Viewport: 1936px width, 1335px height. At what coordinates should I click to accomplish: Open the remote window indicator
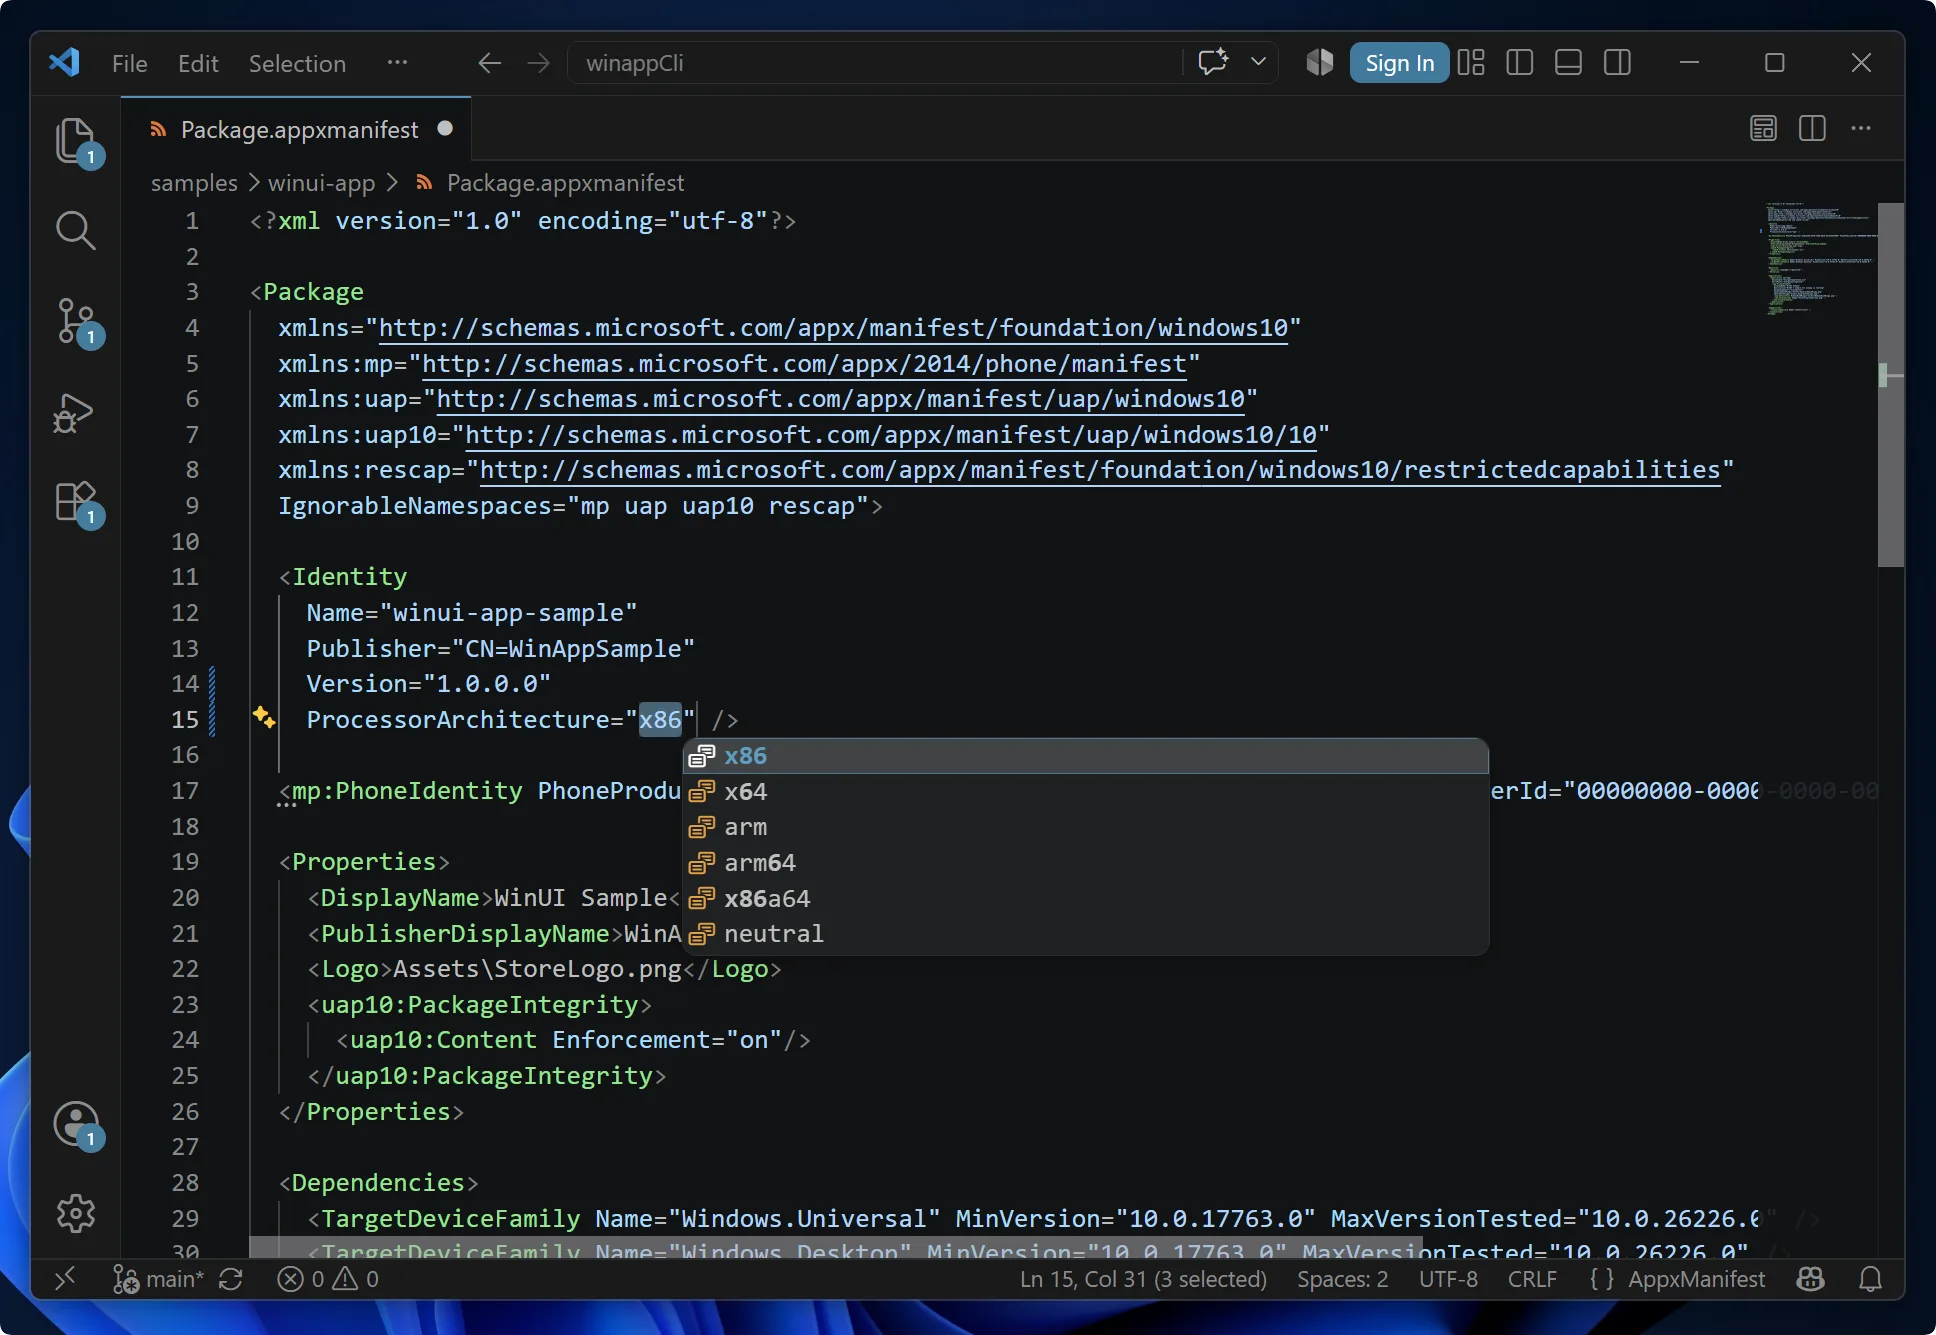[x=65, y=1279]
